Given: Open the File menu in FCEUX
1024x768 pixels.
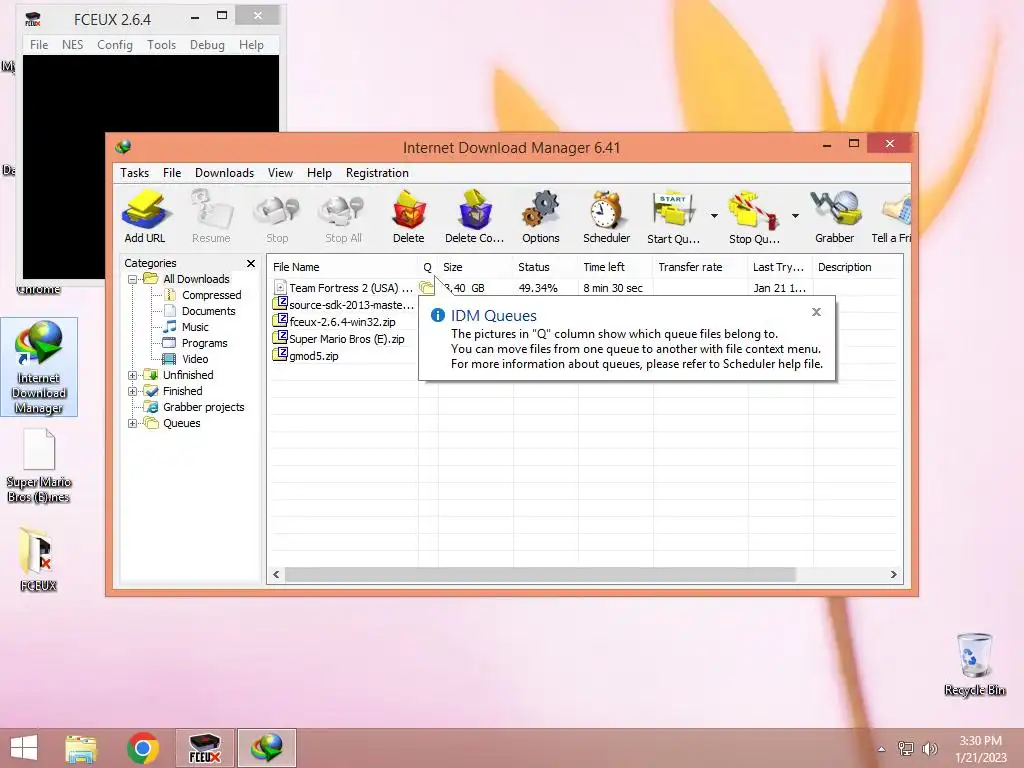Looking at the screenshot, I should (39, 44).
